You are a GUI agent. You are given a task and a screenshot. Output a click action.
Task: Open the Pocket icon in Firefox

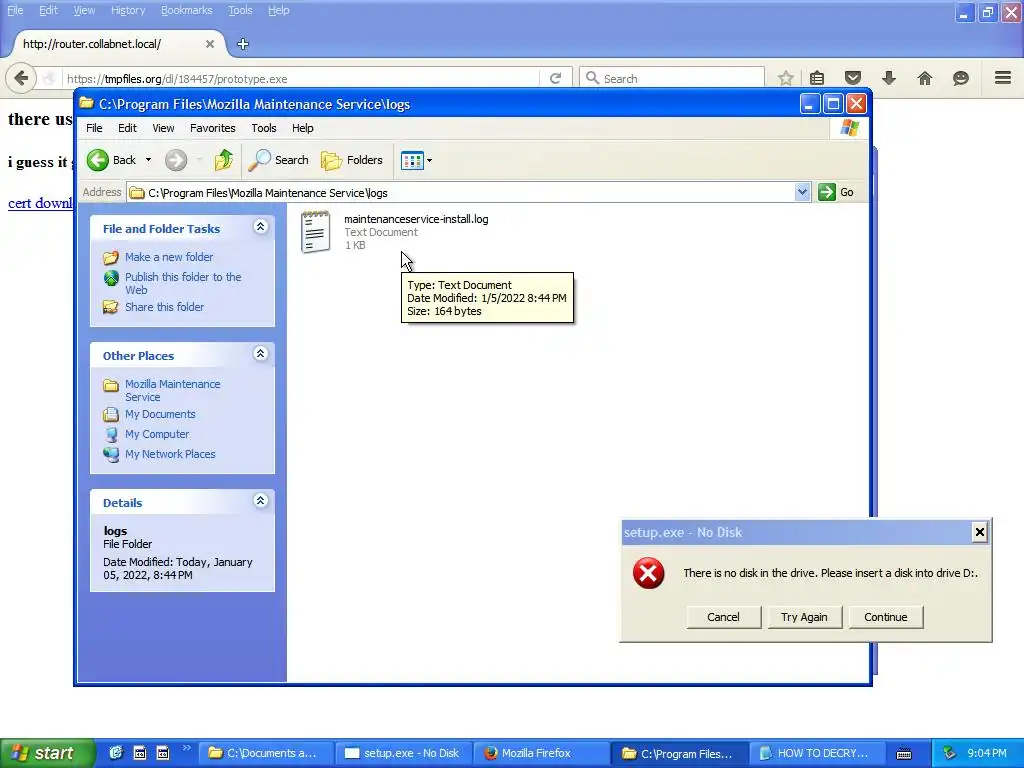[852, 78]
